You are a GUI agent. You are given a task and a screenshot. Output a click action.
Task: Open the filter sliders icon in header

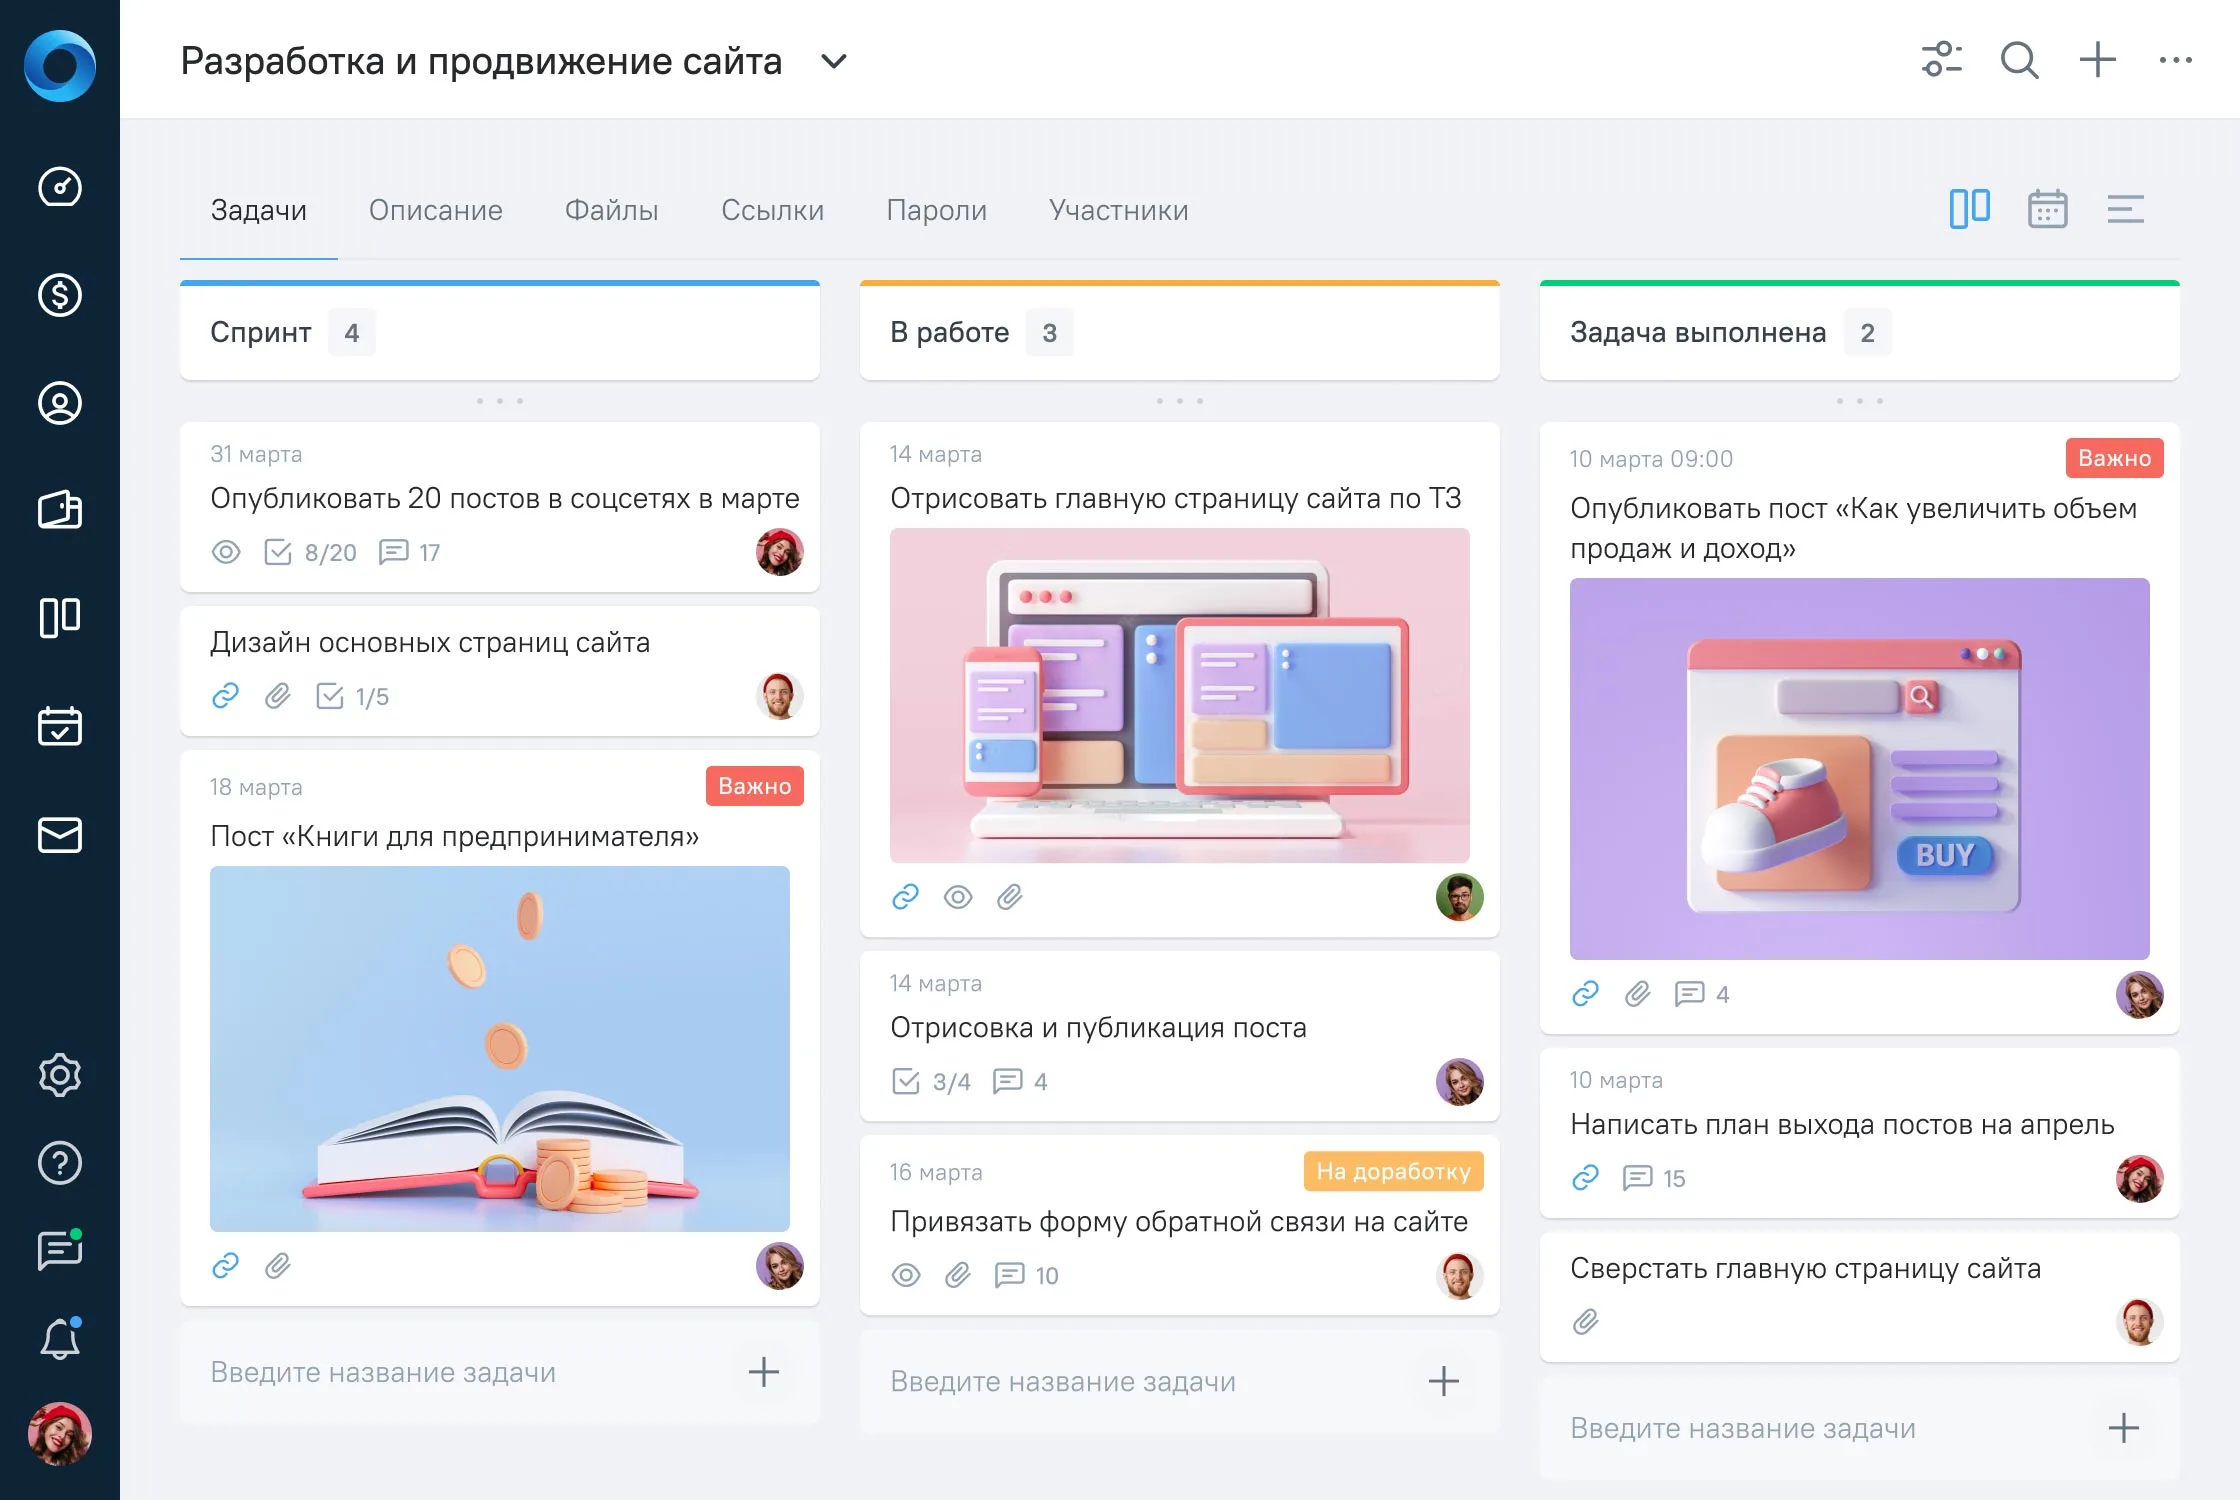point(1941,60)
